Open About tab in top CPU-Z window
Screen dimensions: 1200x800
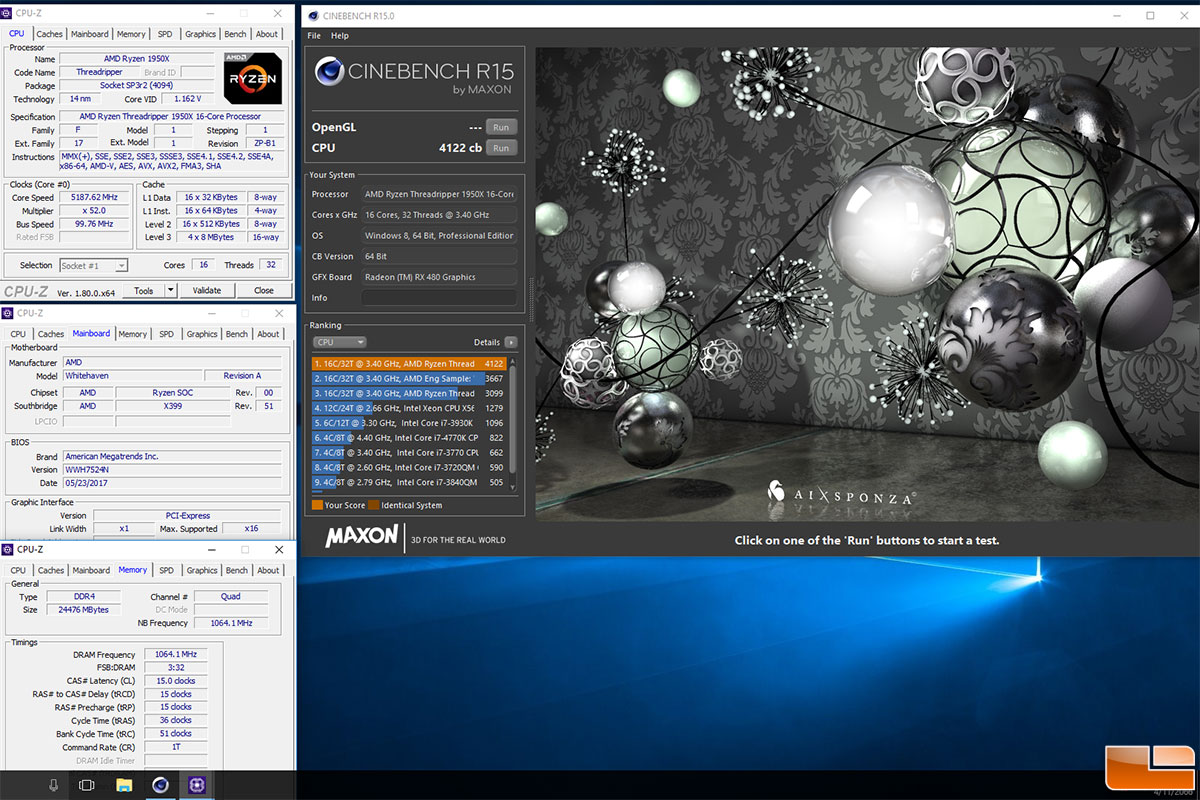point(267,34)
